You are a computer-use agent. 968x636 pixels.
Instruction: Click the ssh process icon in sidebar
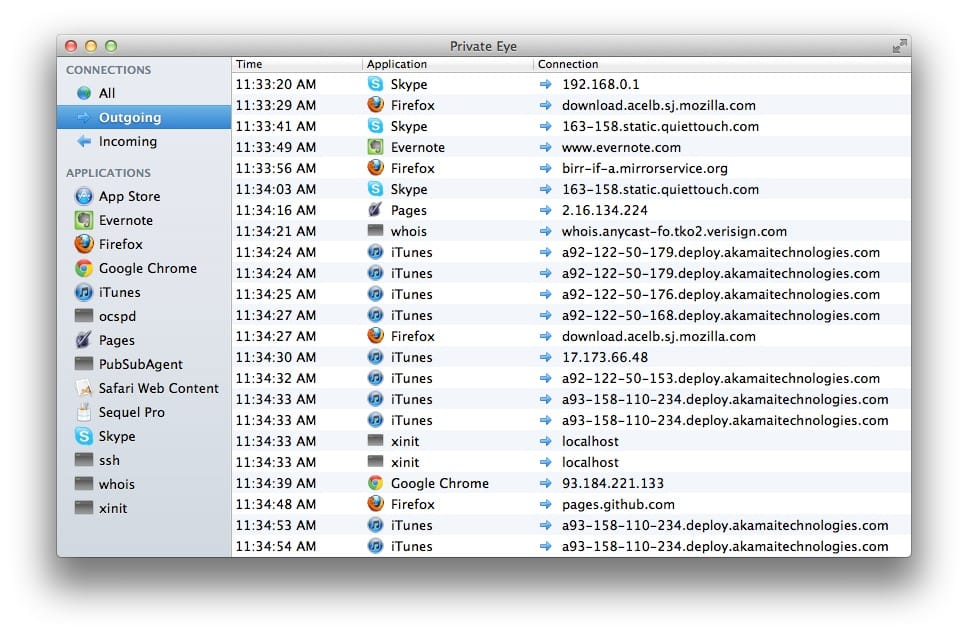83,460
